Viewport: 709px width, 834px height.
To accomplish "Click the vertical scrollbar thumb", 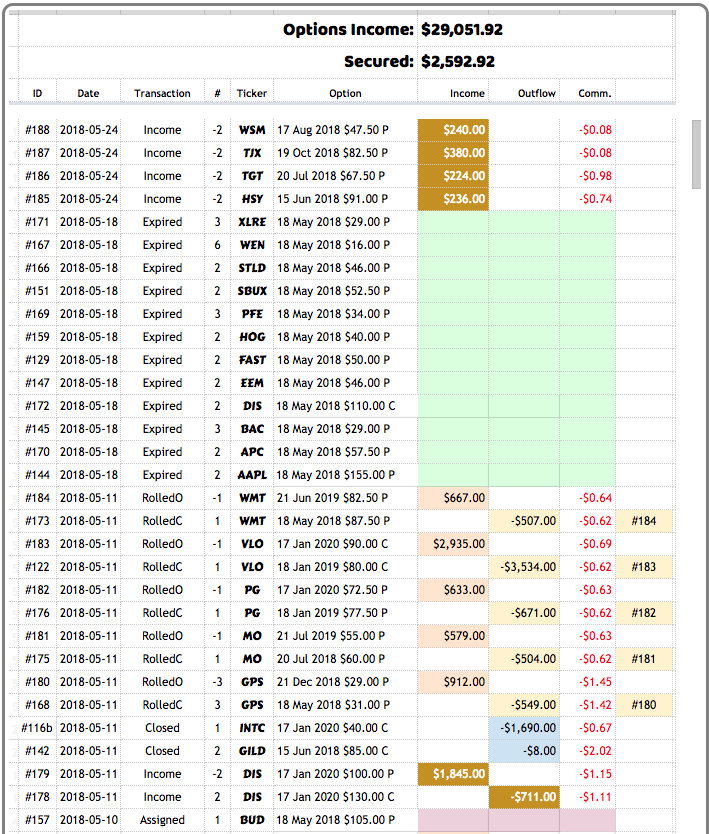I will (696, 154).
